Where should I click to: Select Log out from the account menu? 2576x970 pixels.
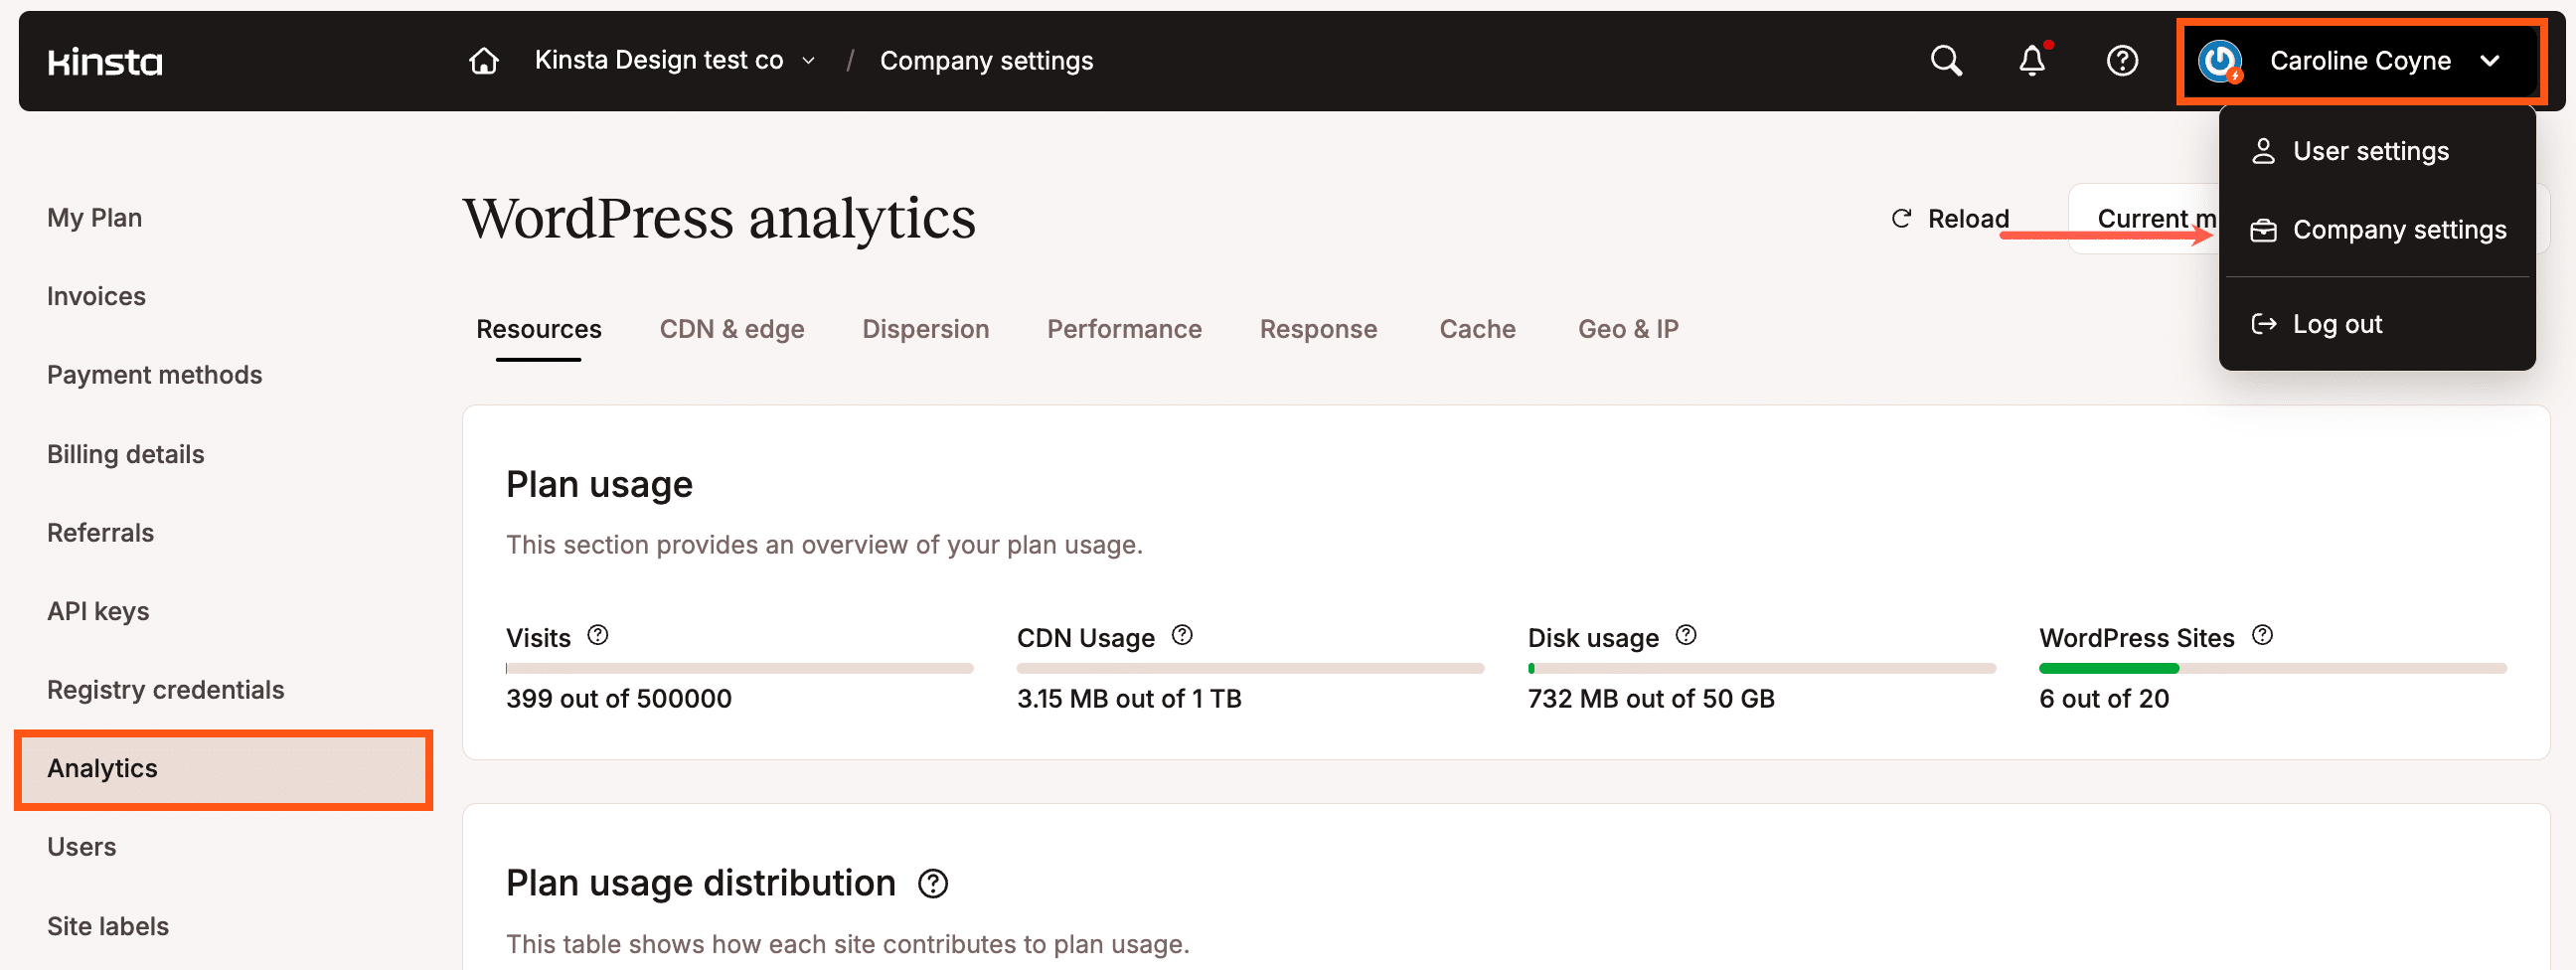coord(2338,323)
